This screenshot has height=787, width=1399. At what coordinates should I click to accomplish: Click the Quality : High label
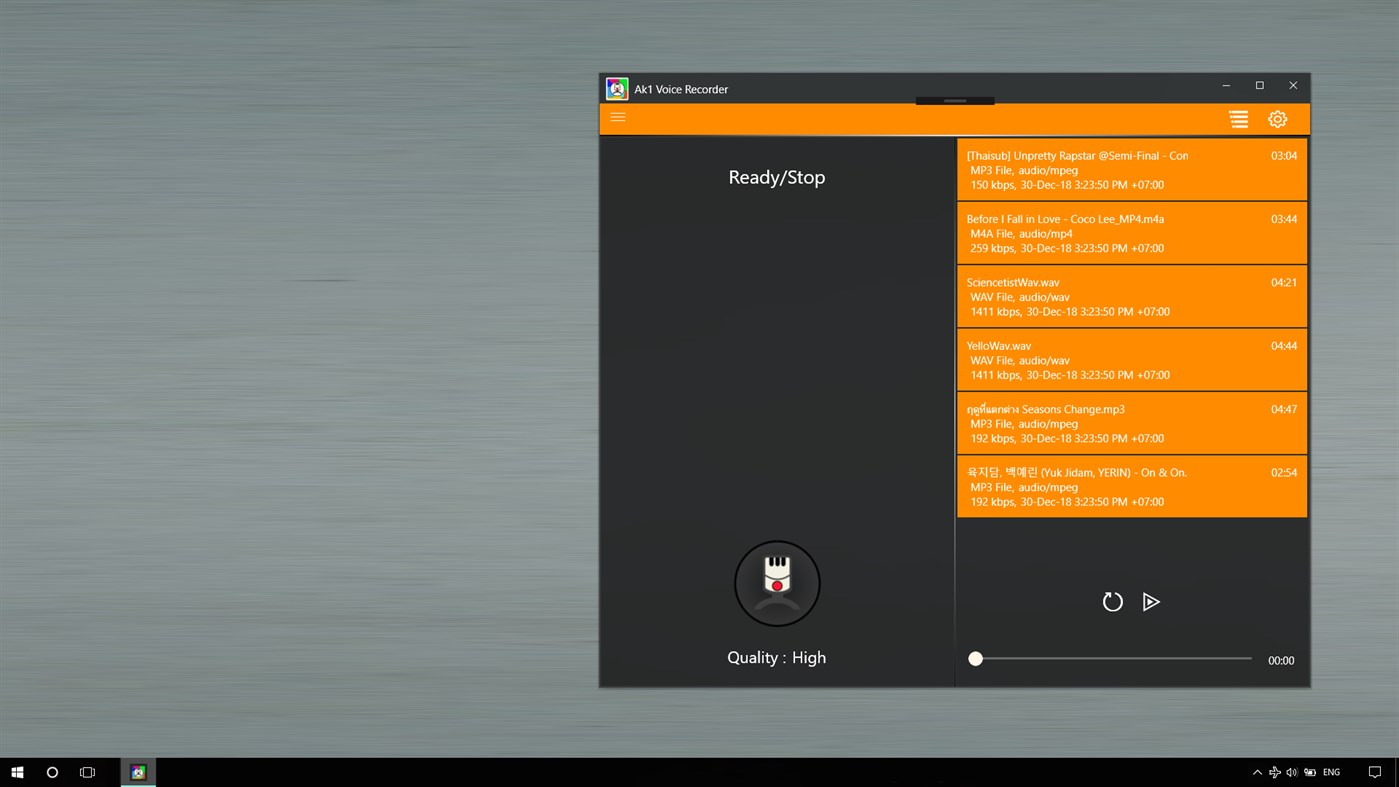[776, 657]
